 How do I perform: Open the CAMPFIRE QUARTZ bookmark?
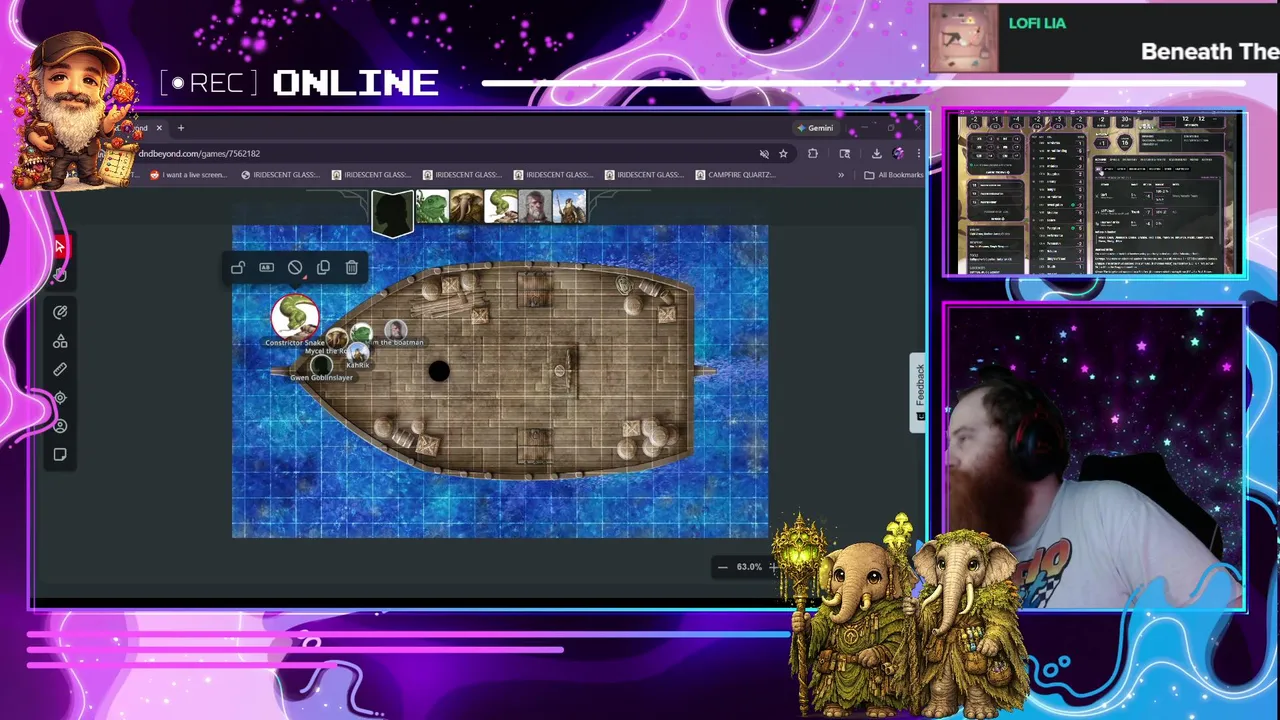[x=734, y=175]
